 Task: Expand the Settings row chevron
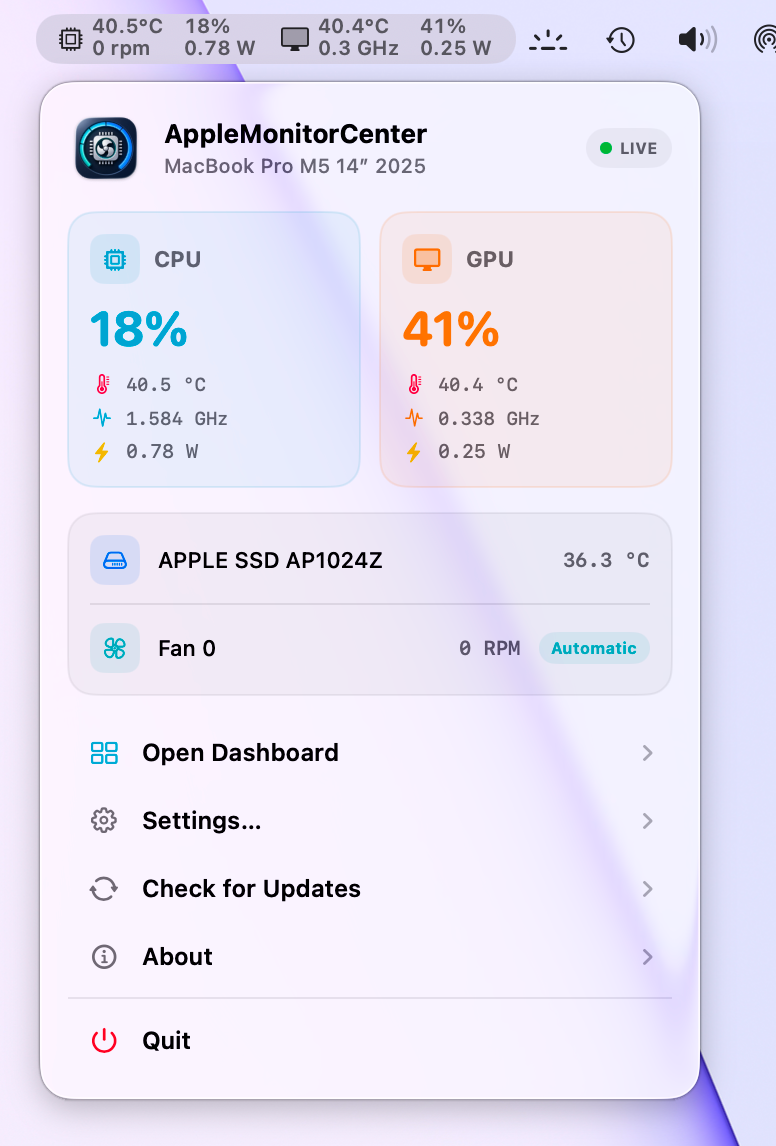647,821
